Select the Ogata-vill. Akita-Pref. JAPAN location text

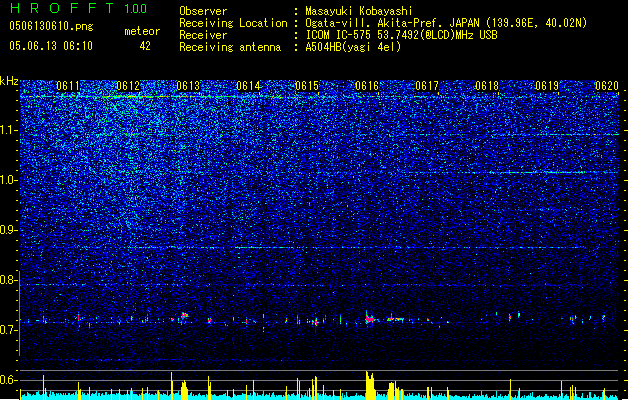tap(446, 23)
